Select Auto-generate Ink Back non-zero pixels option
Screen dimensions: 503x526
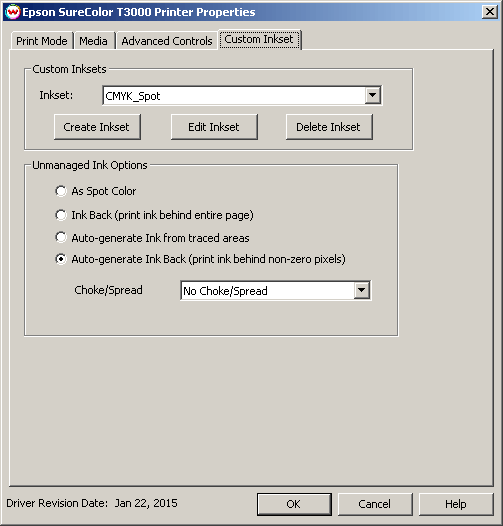(200, 259)
